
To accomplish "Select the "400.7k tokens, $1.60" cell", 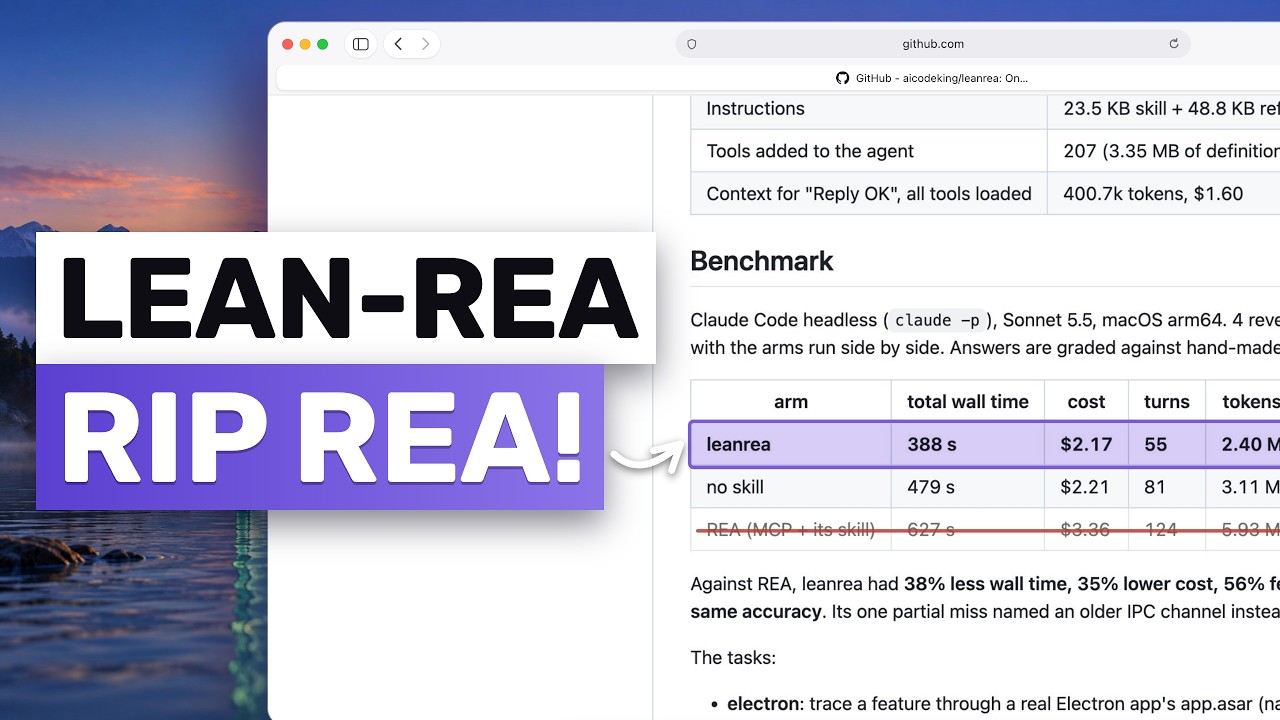I will [1163, 194].
